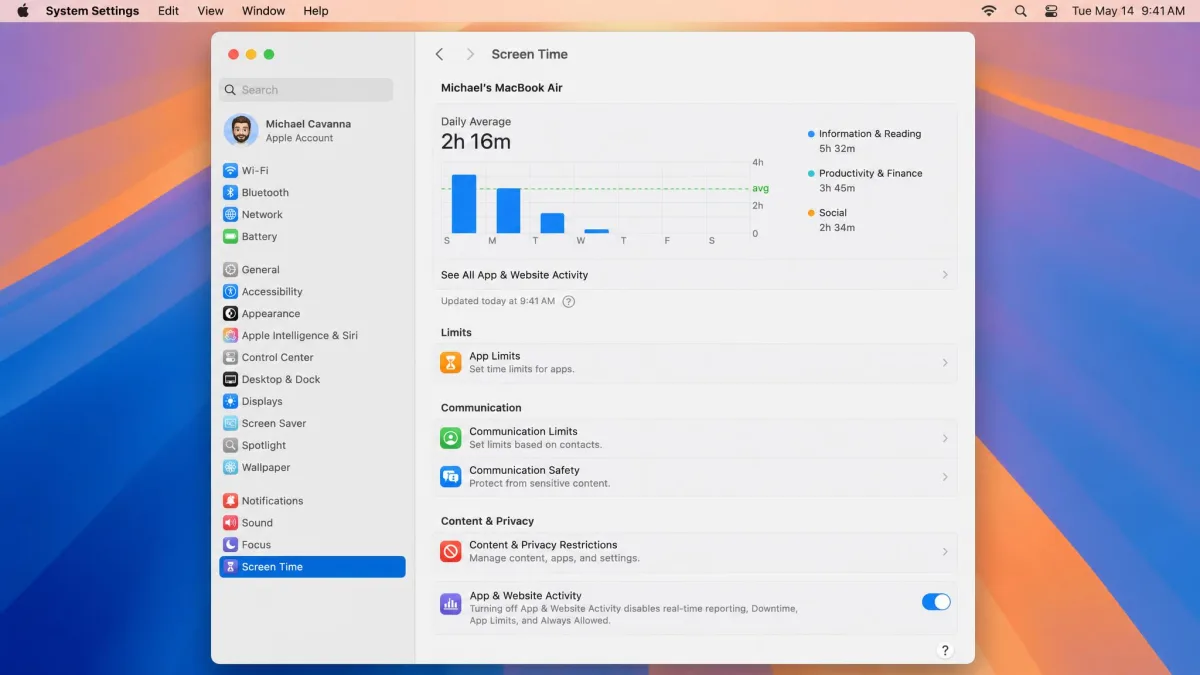Open Displays icon in sidebar
Image resolution: width=1200 pixels, height=675 pixels.
click(x=230, y=401)
